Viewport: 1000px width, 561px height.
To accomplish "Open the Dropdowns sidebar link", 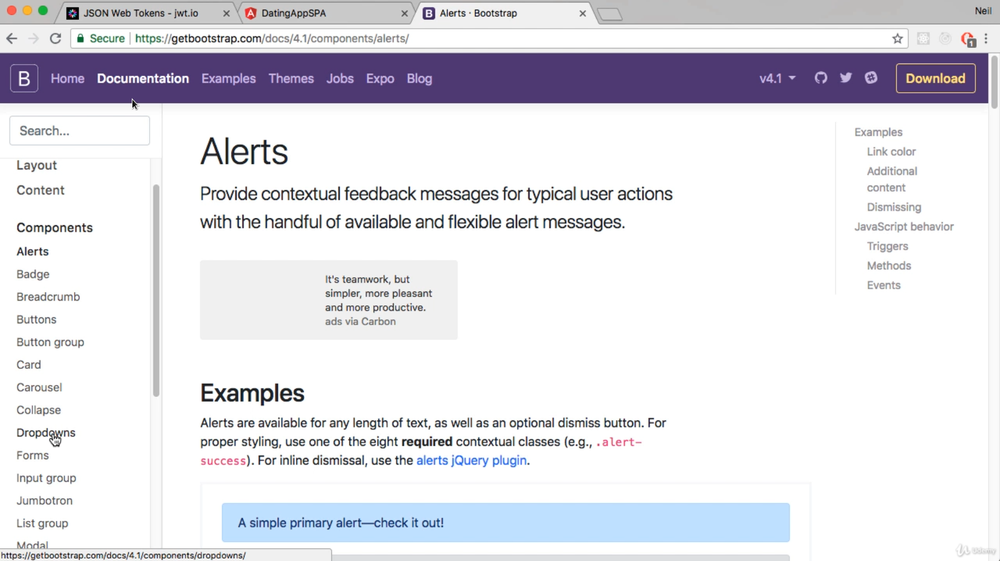I will coord(46,432).
